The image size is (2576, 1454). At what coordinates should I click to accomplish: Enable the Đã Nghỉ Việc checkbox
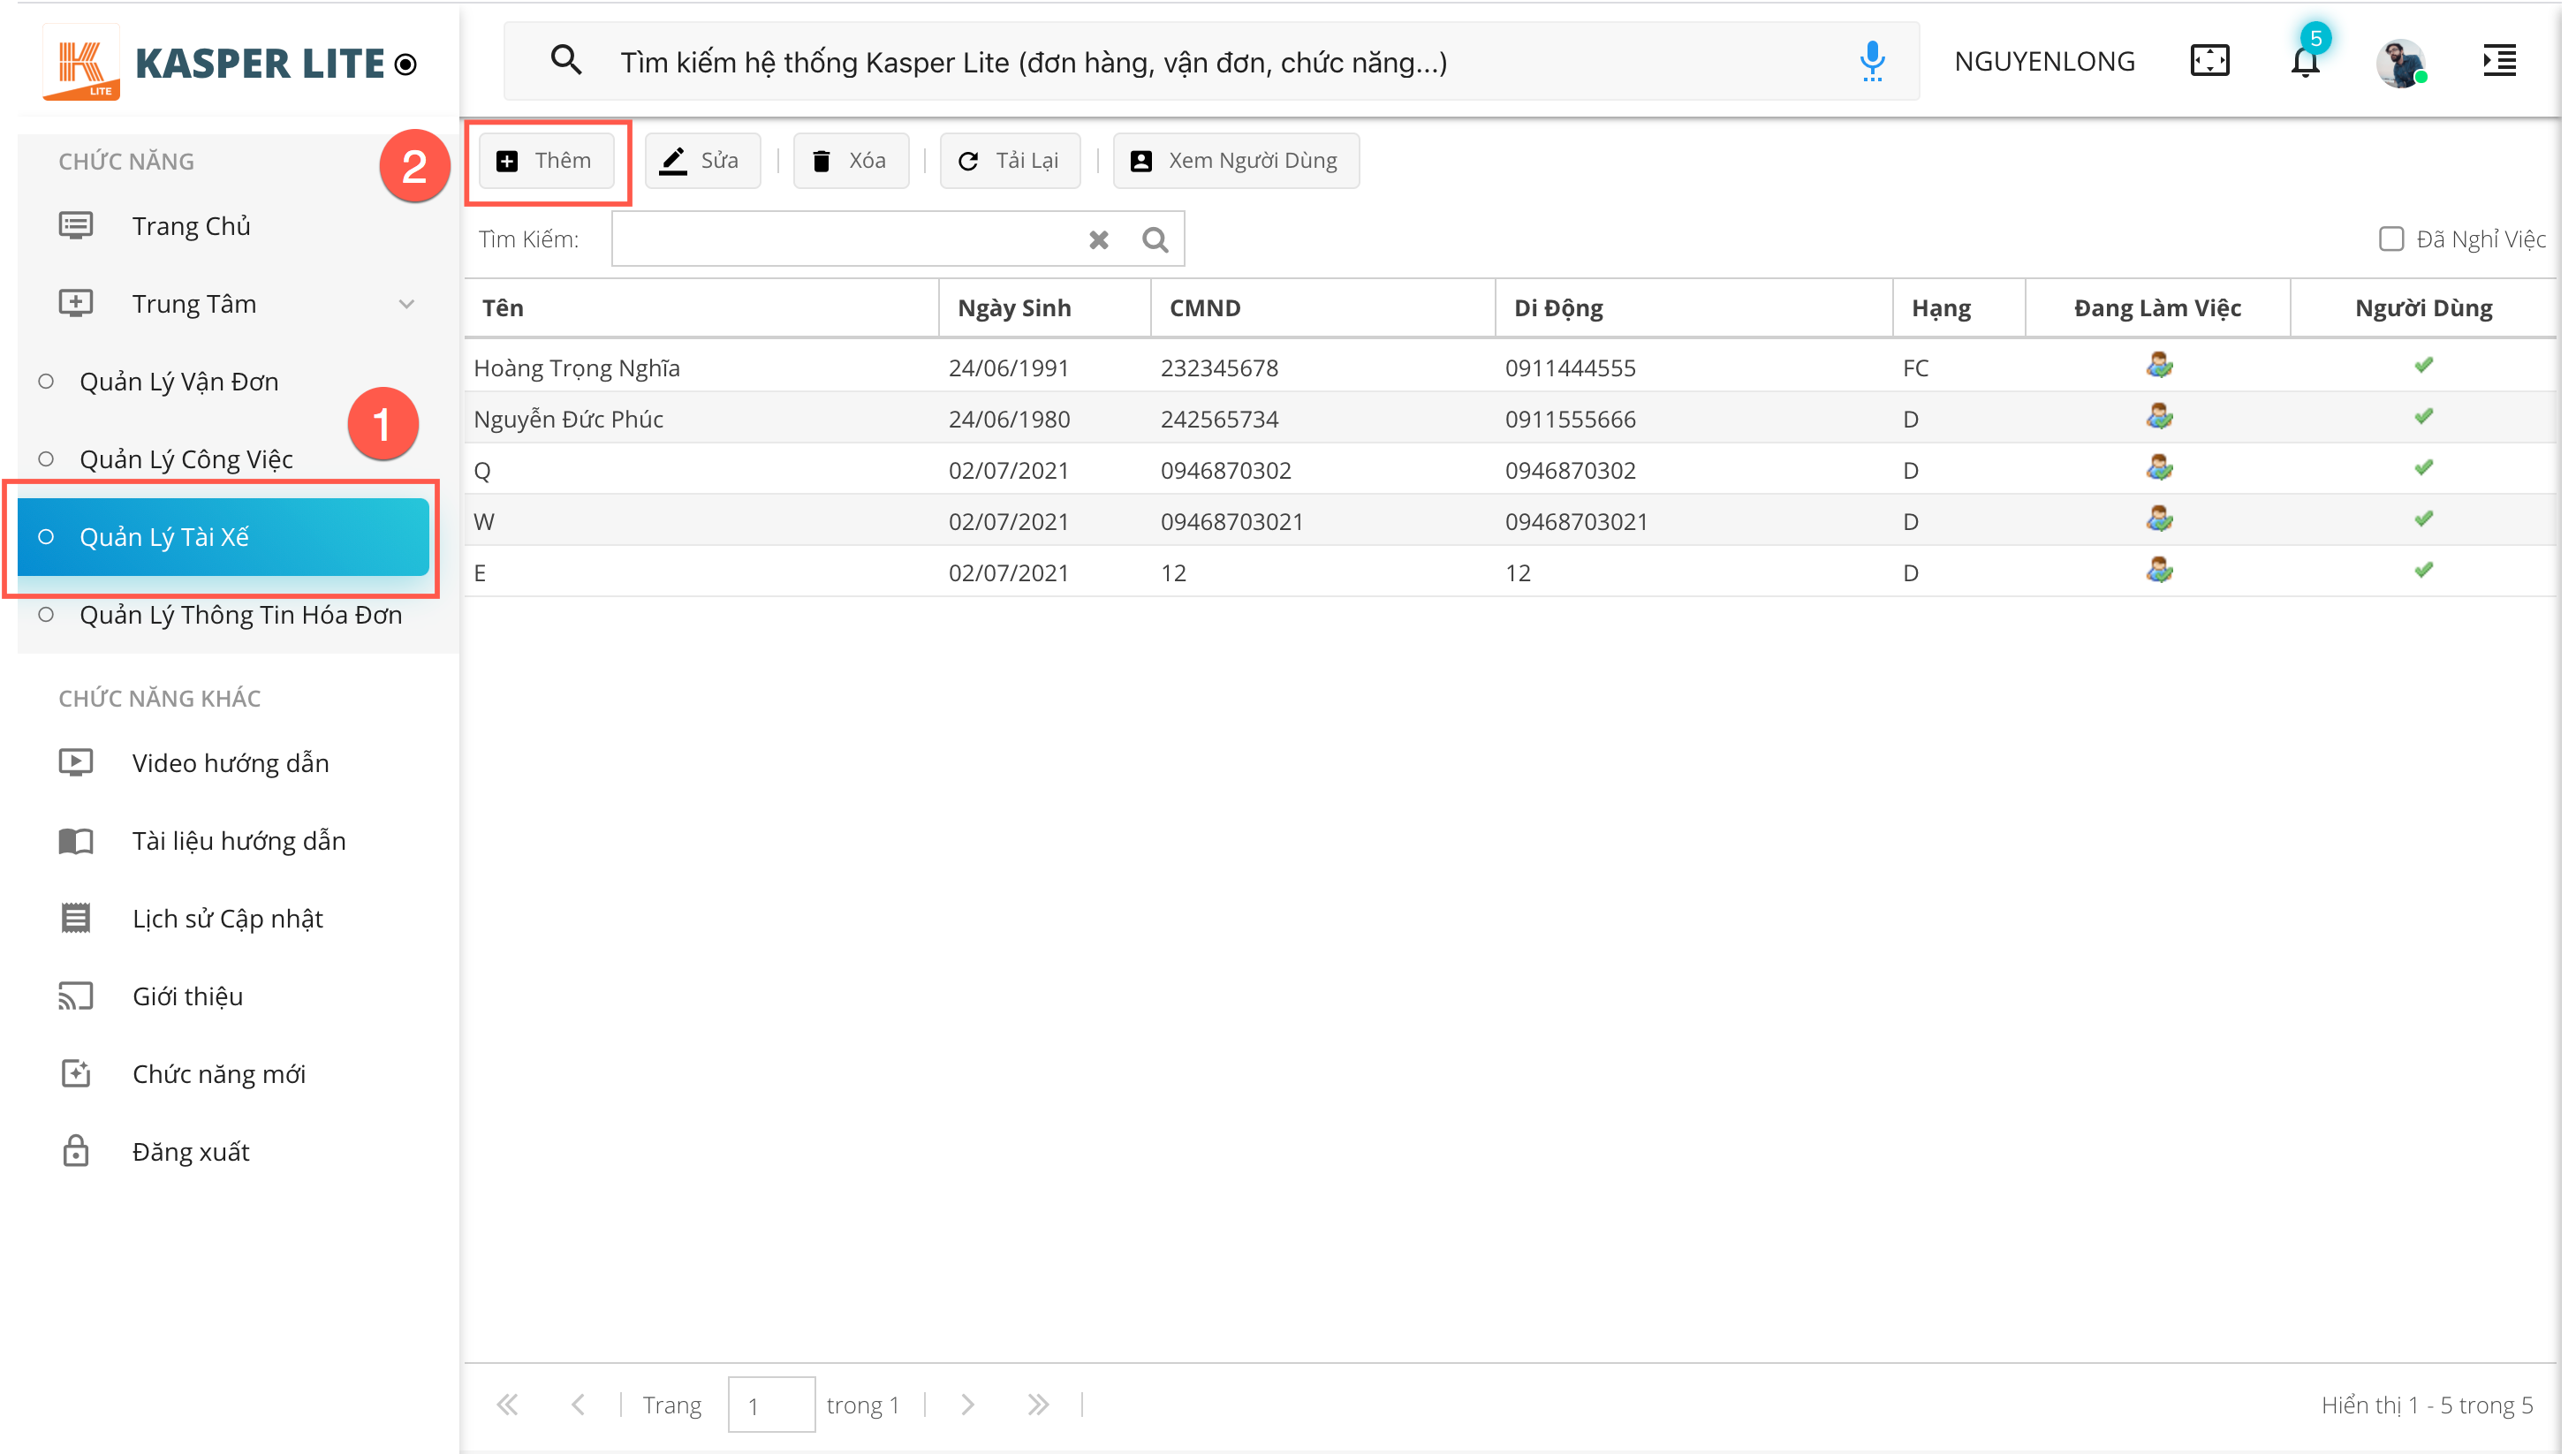pos(2390,239)
